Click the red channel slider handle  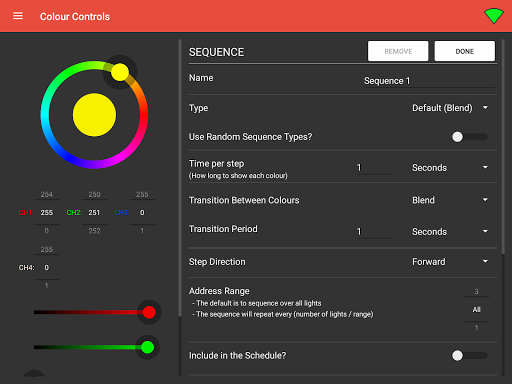coord(149,312)
